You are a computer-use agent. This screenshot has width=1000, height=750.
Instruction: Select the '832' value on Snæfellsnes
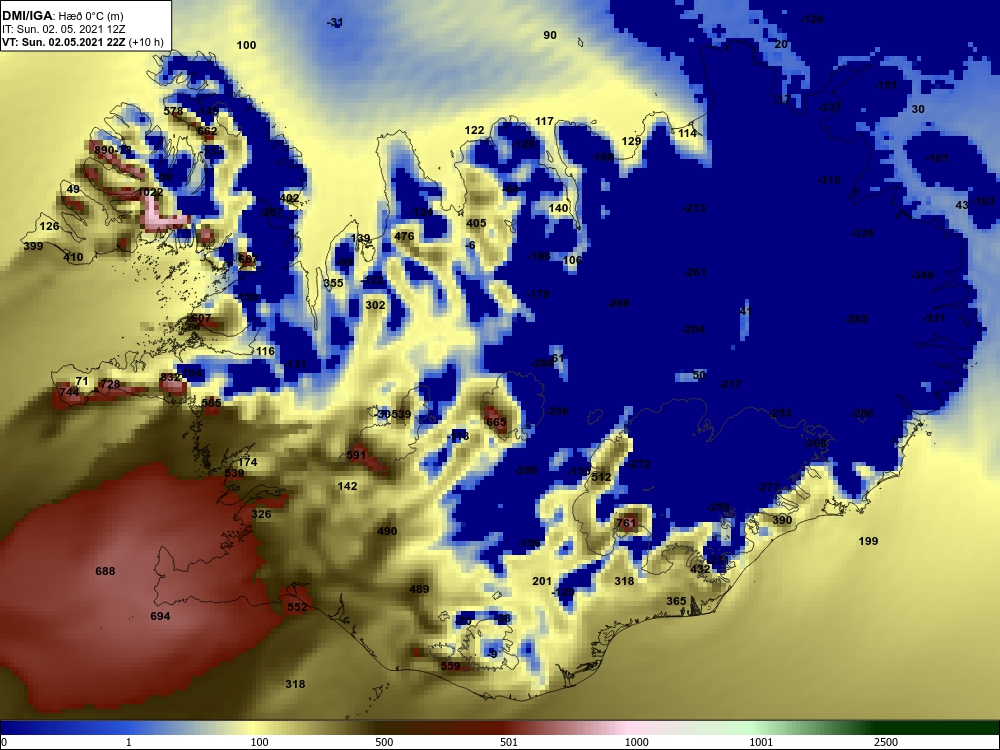pyautogui.click(x=171, y=378)
